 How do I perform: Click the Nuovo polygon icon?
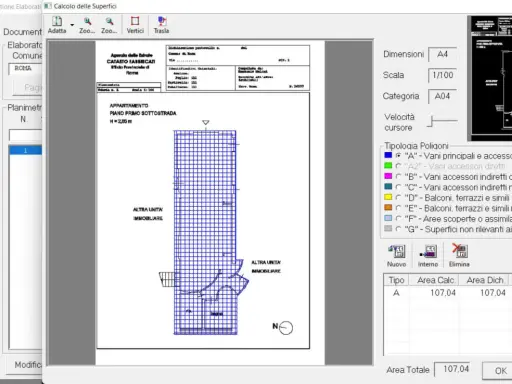coord(397,251)
